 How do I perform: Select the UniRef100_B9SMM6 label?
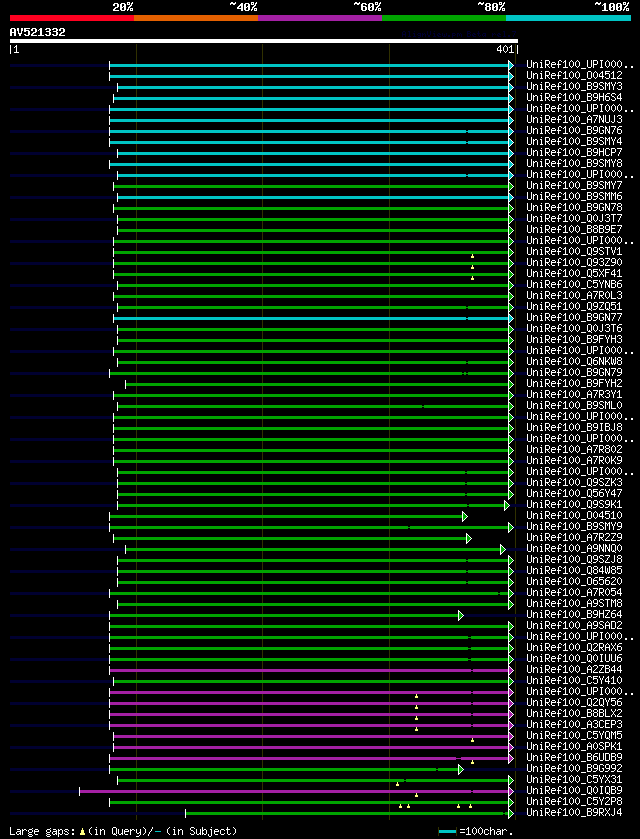[x=574, y=196]
